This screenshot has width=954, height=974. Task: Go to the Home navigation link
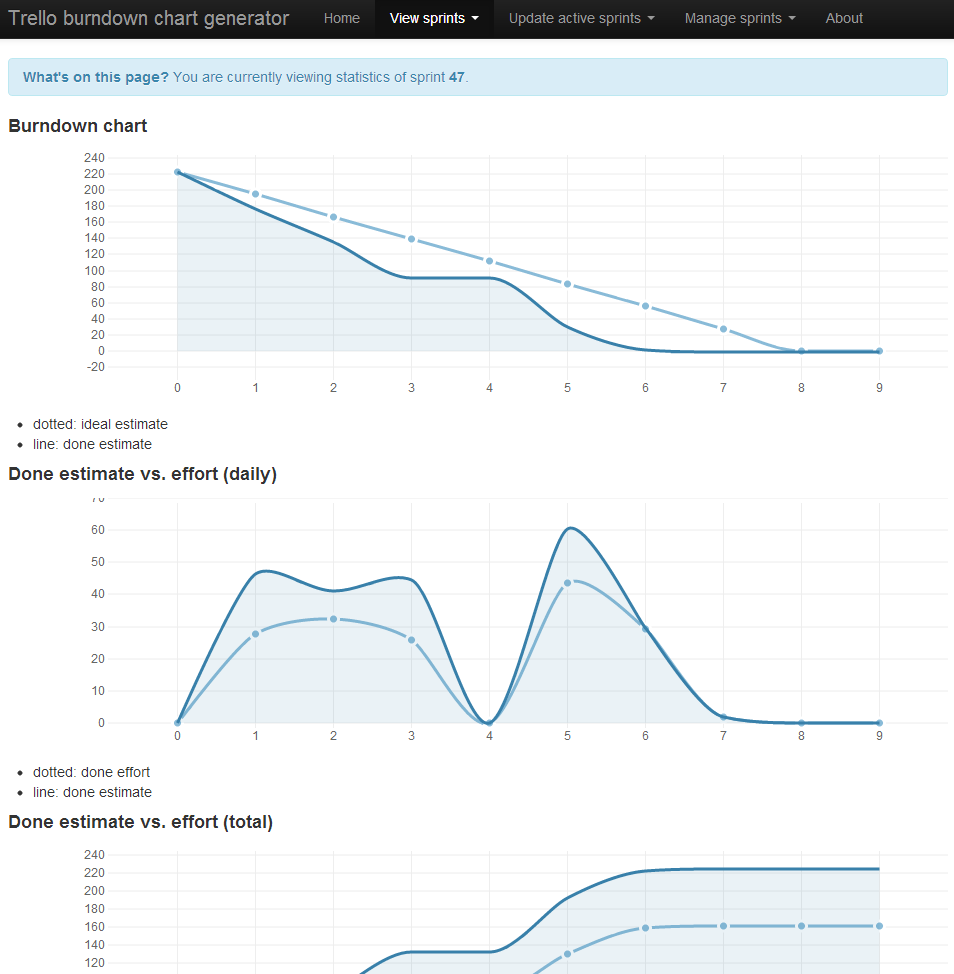coord(342,19)
